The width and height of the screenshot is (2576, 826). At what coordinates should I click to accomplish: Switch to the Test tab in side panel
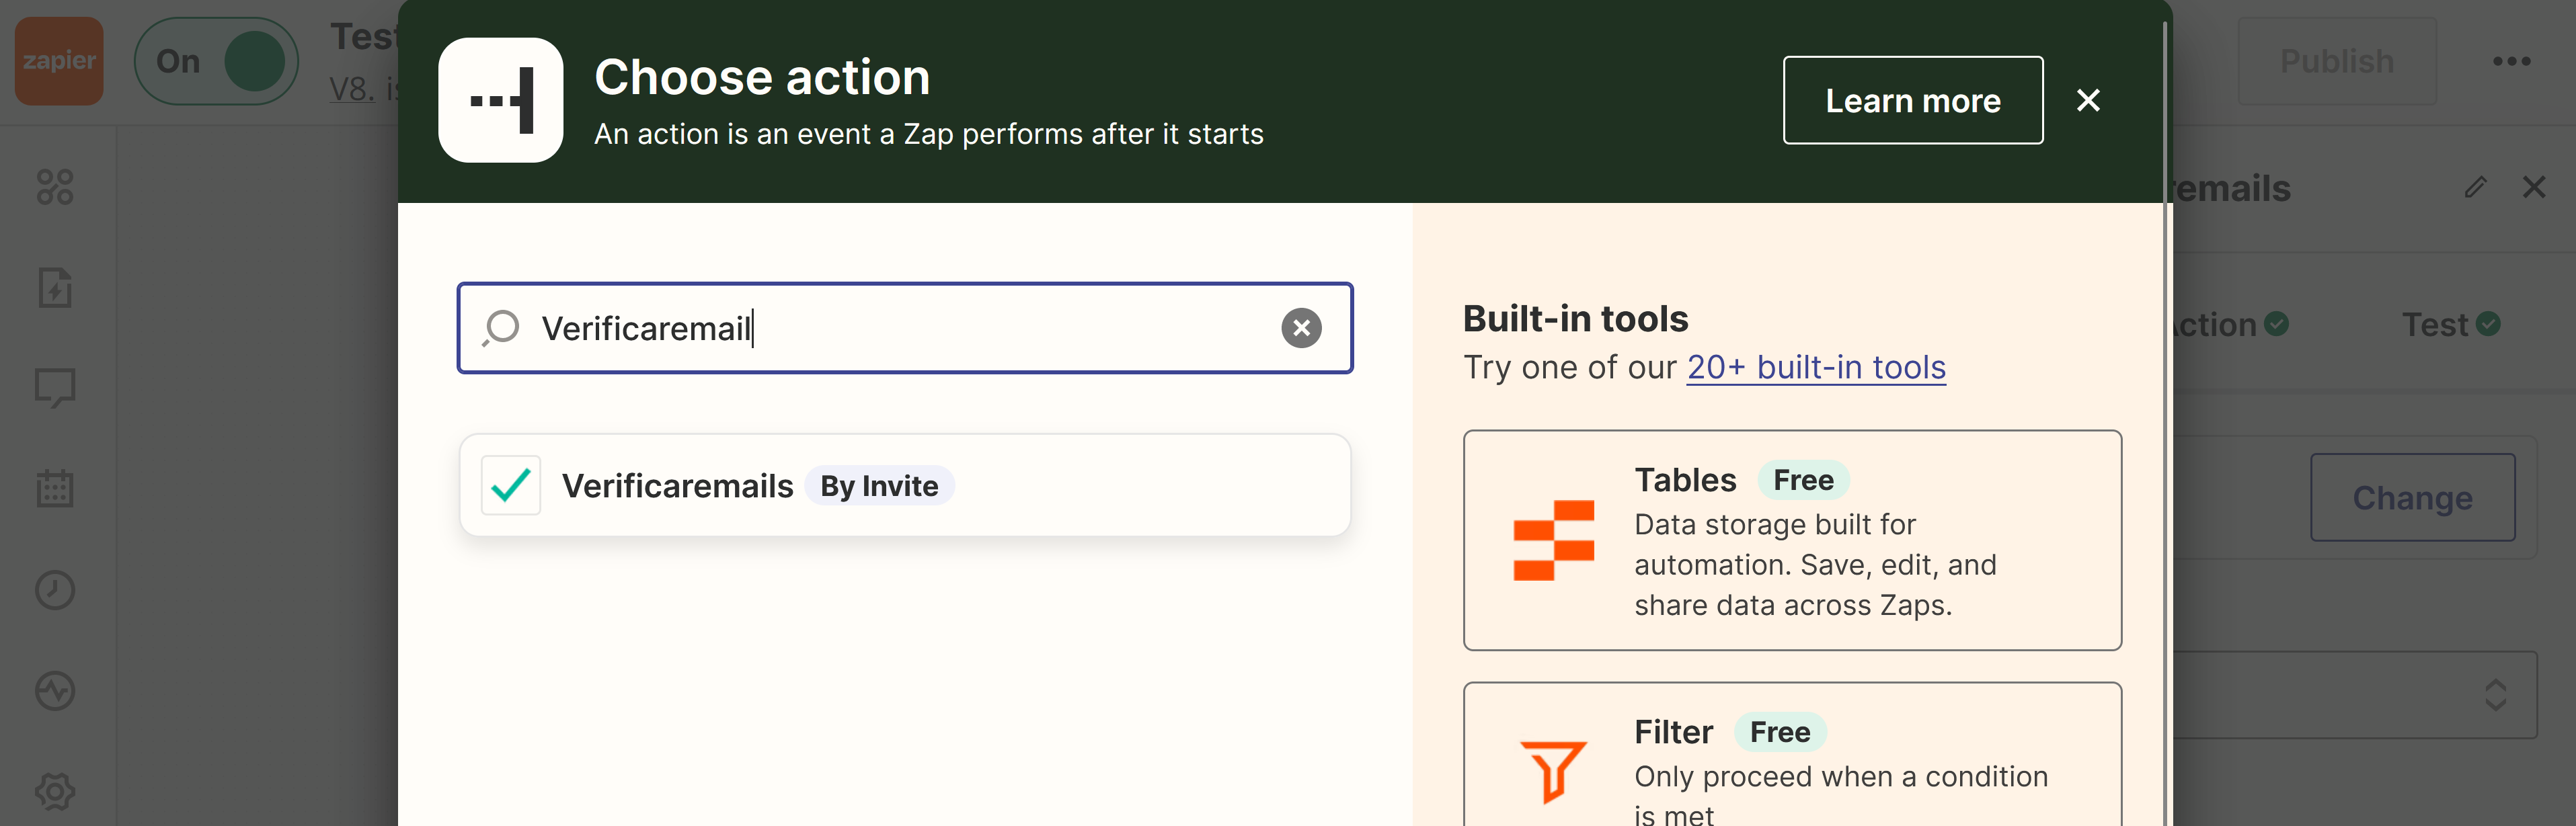2451,325
